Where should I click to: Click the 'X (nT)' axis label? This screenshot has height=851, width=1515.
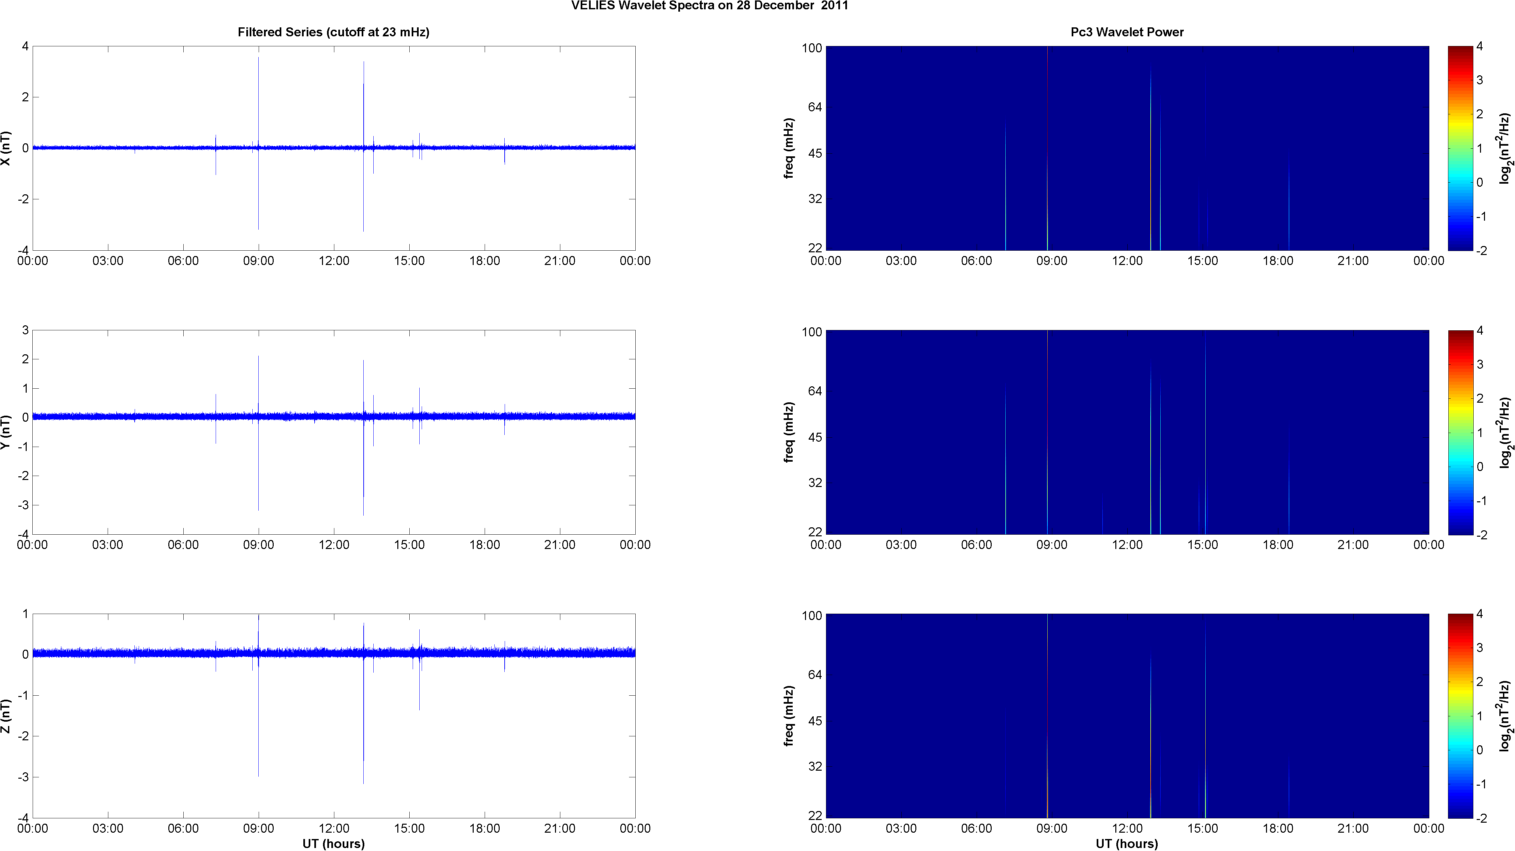click(x=8, y=148)
